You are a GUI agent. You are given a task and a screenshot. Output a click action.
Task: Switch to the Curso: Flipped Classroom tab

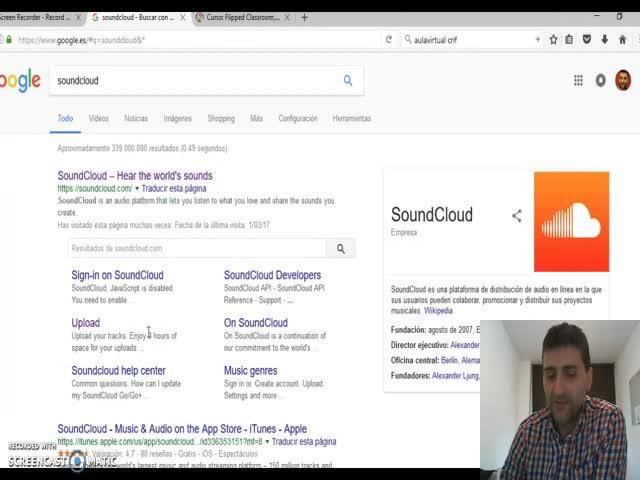coord(243,18)
